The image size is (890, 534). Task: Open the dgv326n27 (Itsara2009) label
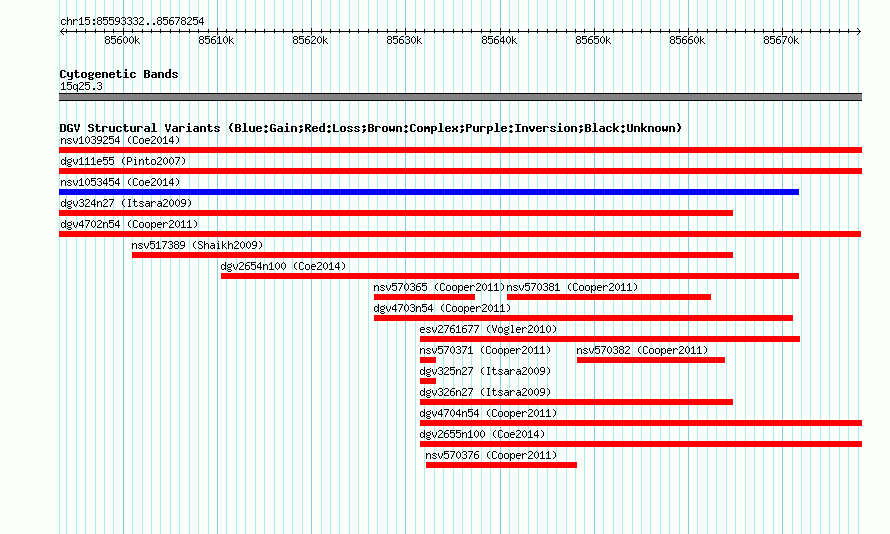point(485,392)
